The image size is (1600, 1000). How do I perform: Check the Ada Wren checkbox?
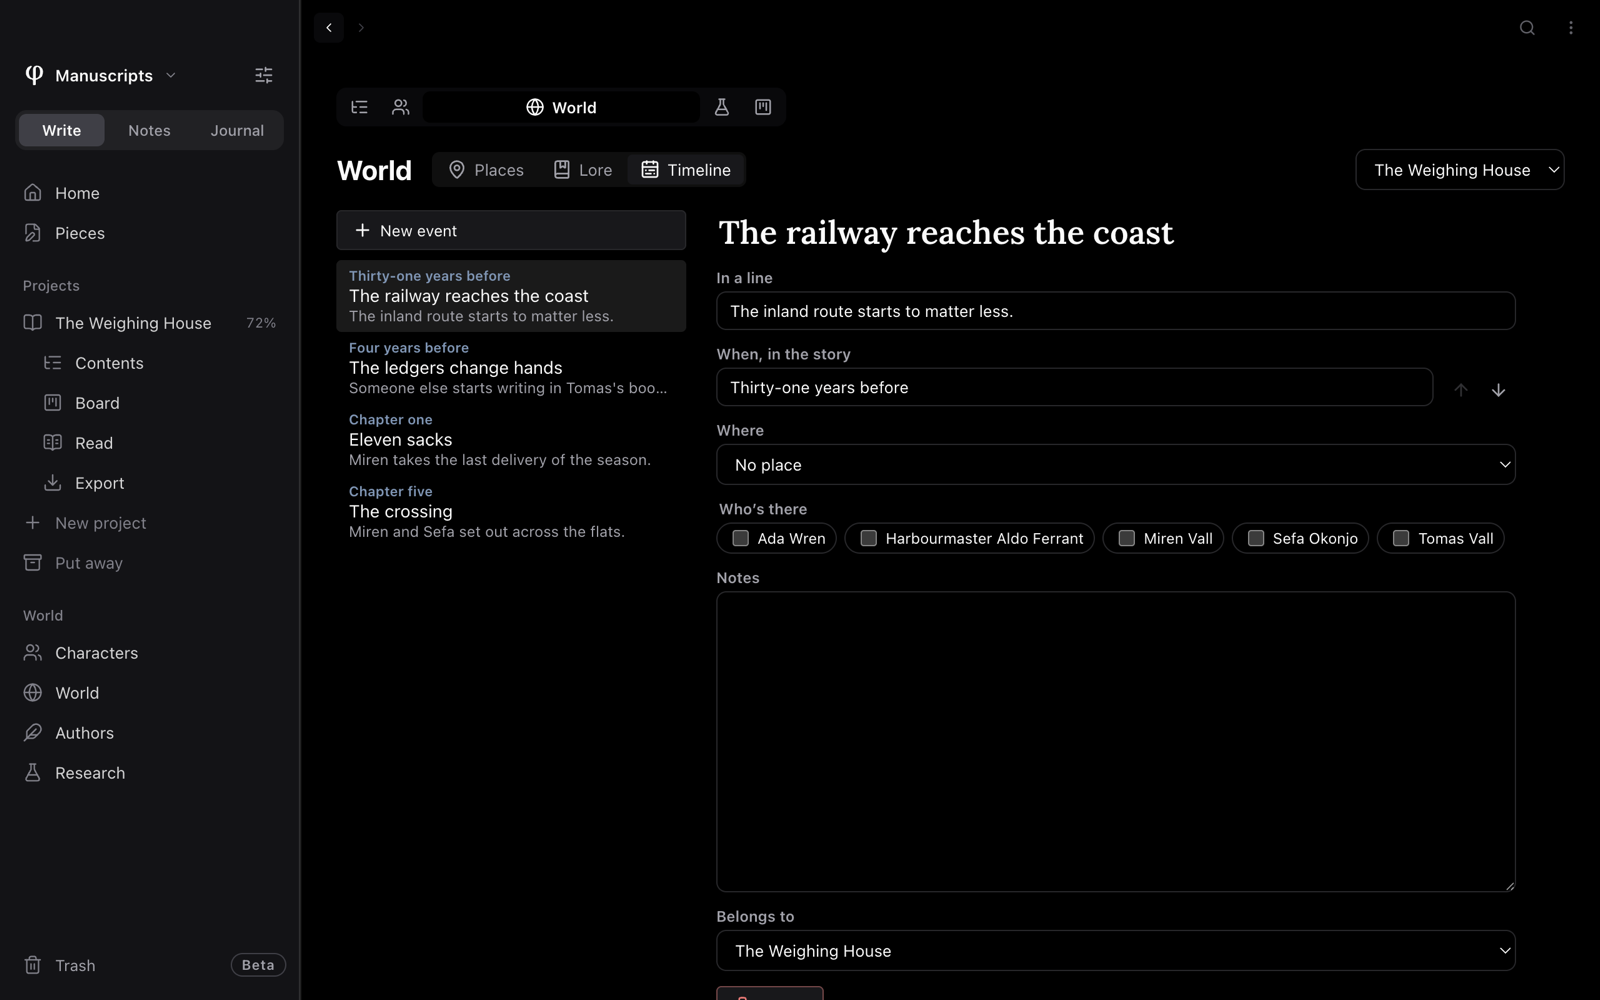click(x=741, y=538)
